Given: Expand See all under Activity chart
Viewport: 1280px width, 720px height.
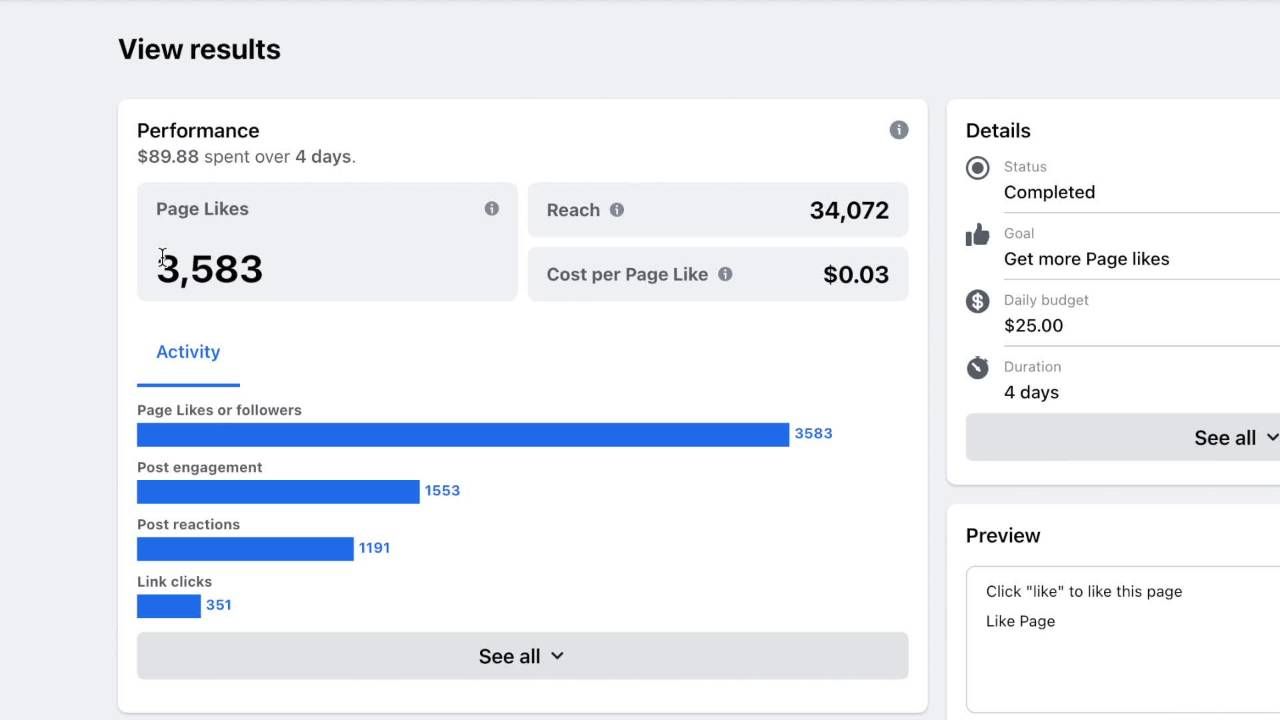Looking at the screenshot, I should click(522, 656).
